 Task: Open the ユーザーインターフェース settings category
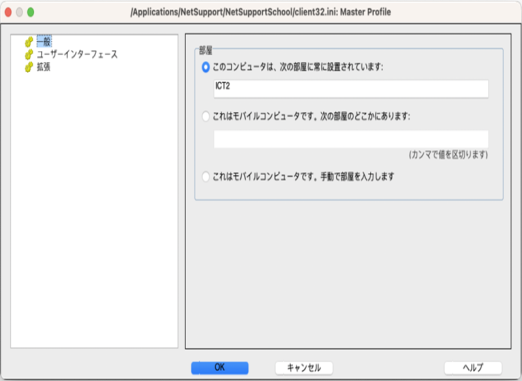point(77,54)
